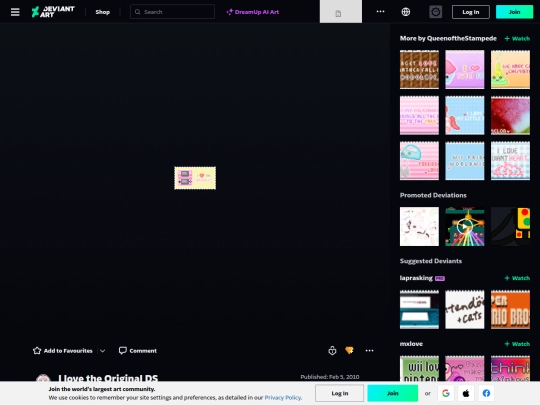540x405 pixels.
Task: Open the QueenoftheStampede profile link
Action: click(461, 39)
